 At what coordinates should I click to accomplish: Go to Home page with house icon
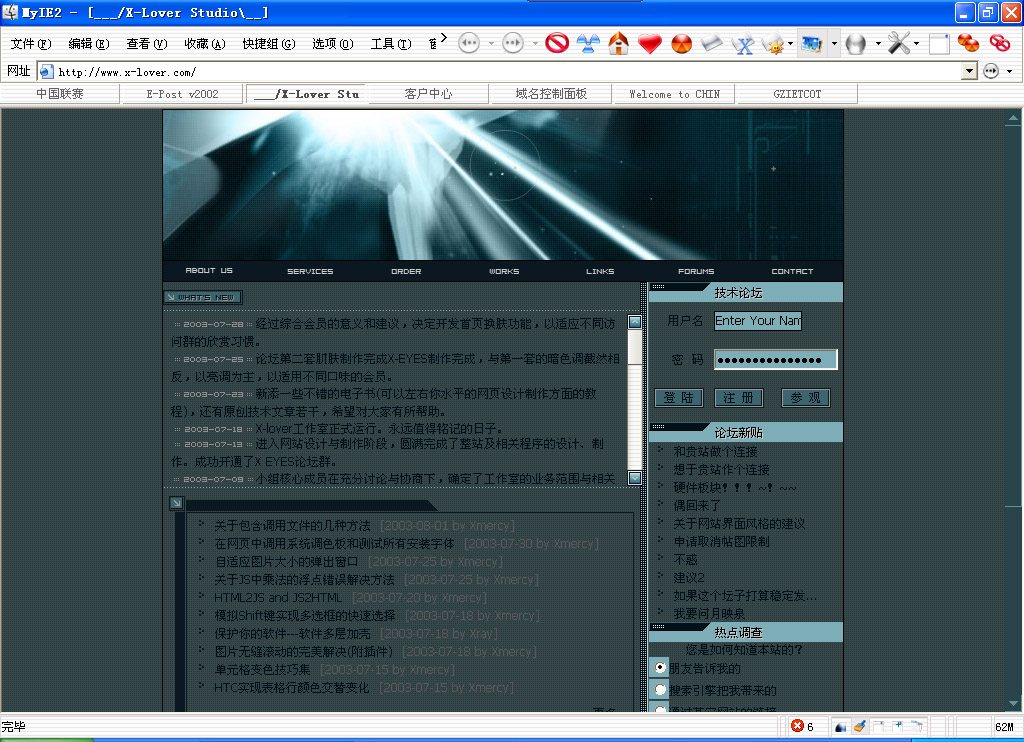(618, 44)
